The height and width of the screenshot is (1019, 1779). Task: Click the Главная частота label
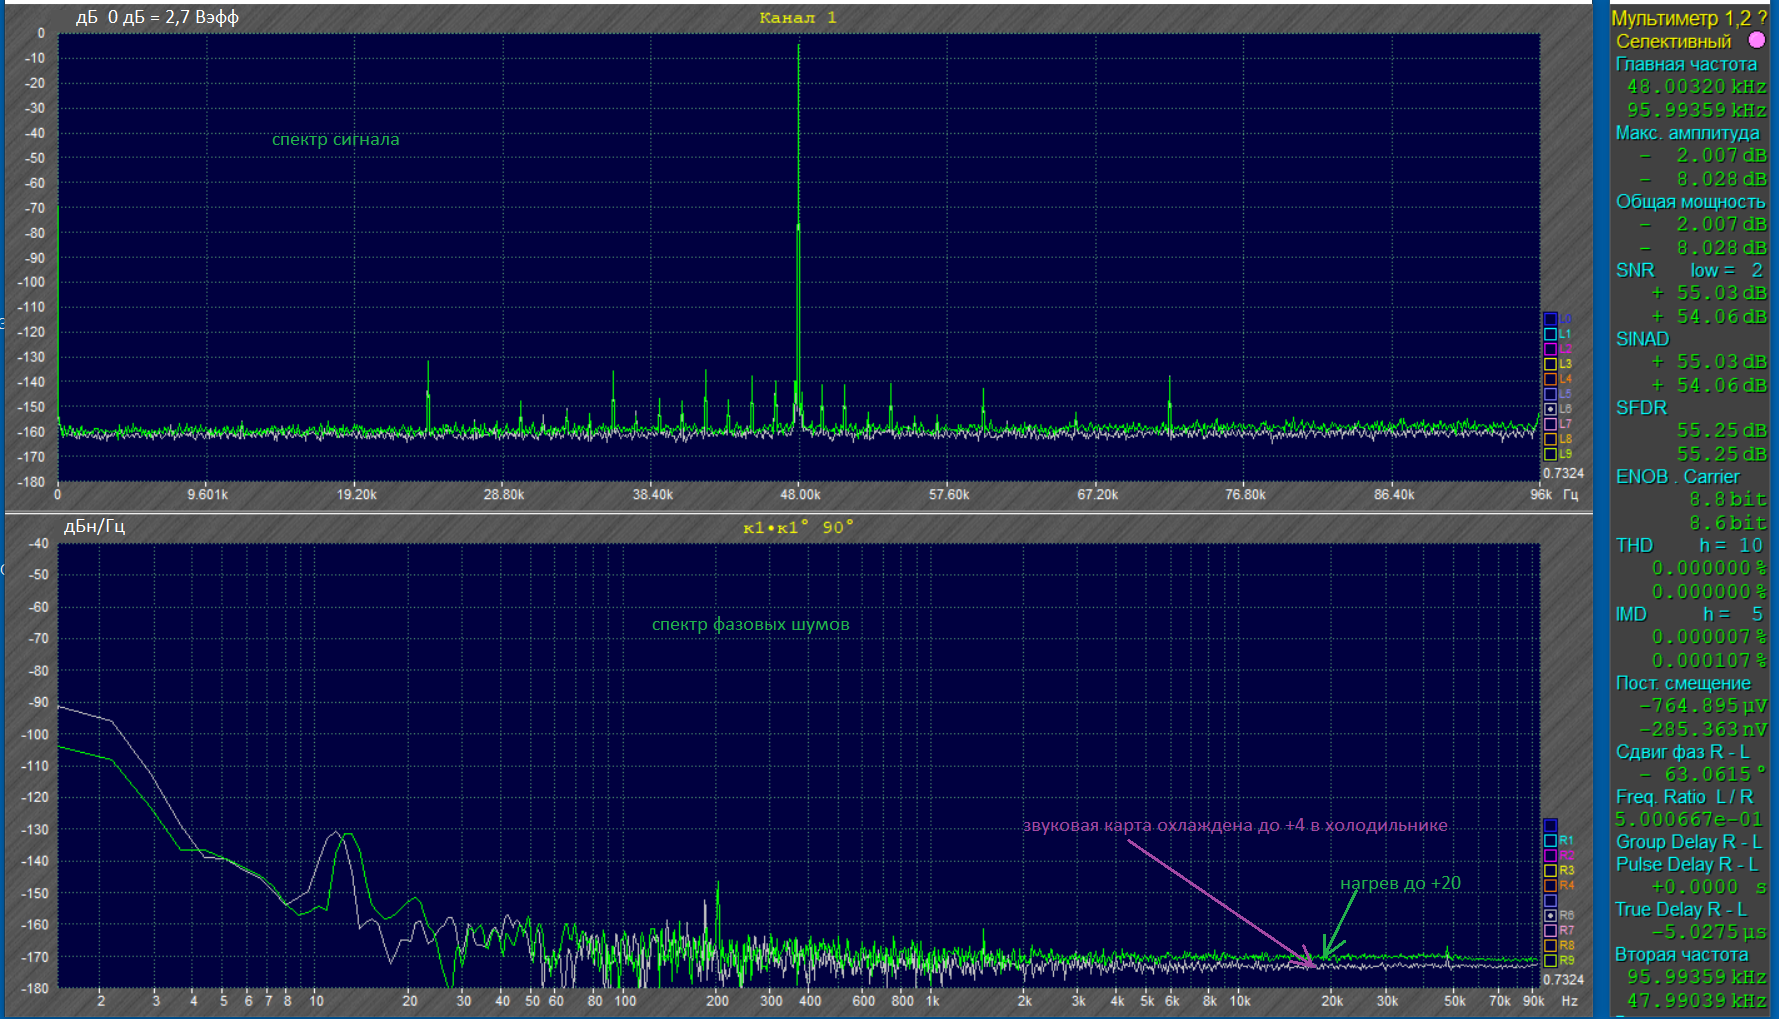(x=1686, y=64)
